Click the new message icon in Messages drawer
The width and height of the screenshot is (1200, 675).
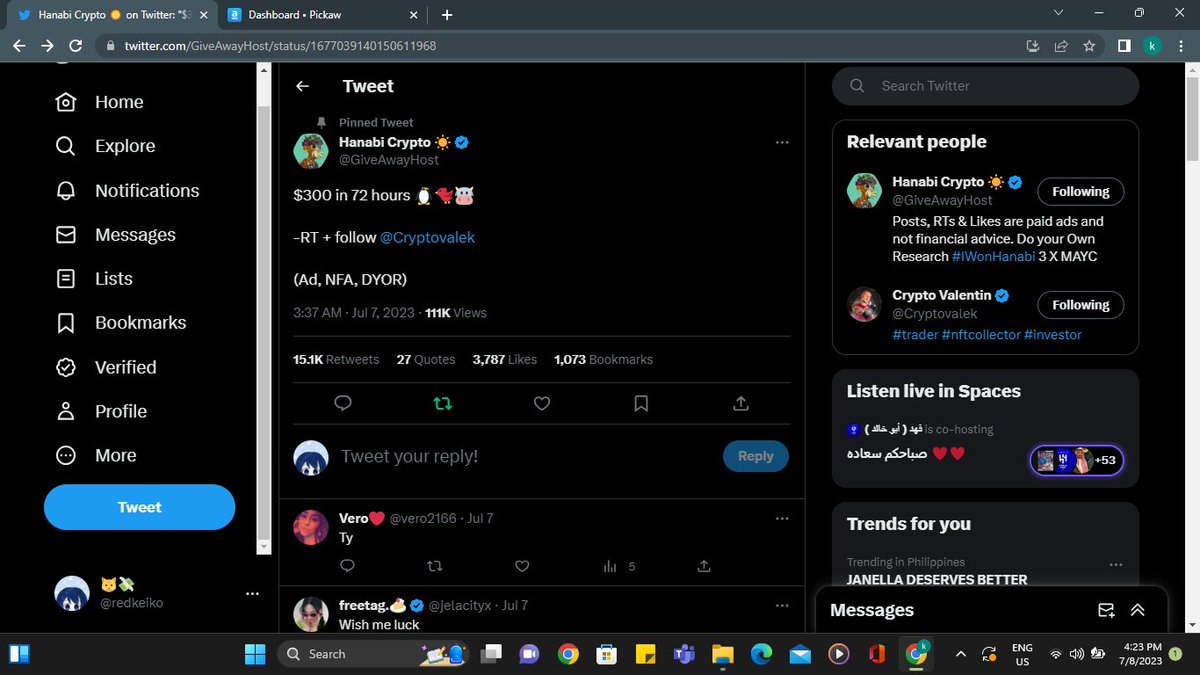coord(1106,610)
